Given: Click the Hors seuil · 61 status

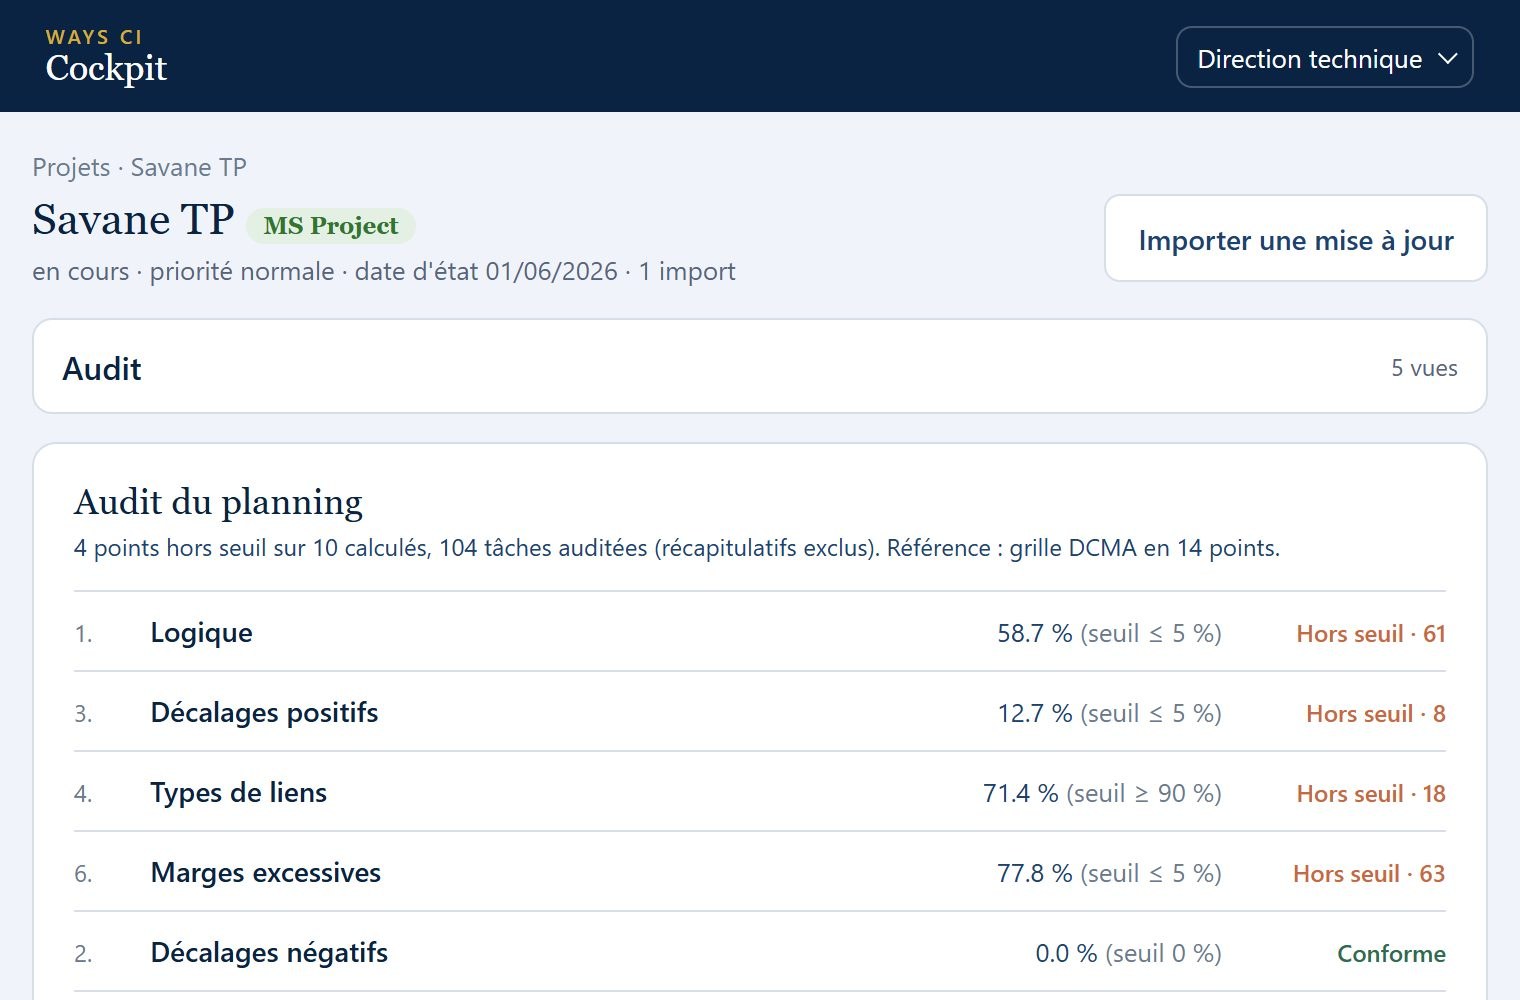Looking at the screenshot, I should point(1371,634).
